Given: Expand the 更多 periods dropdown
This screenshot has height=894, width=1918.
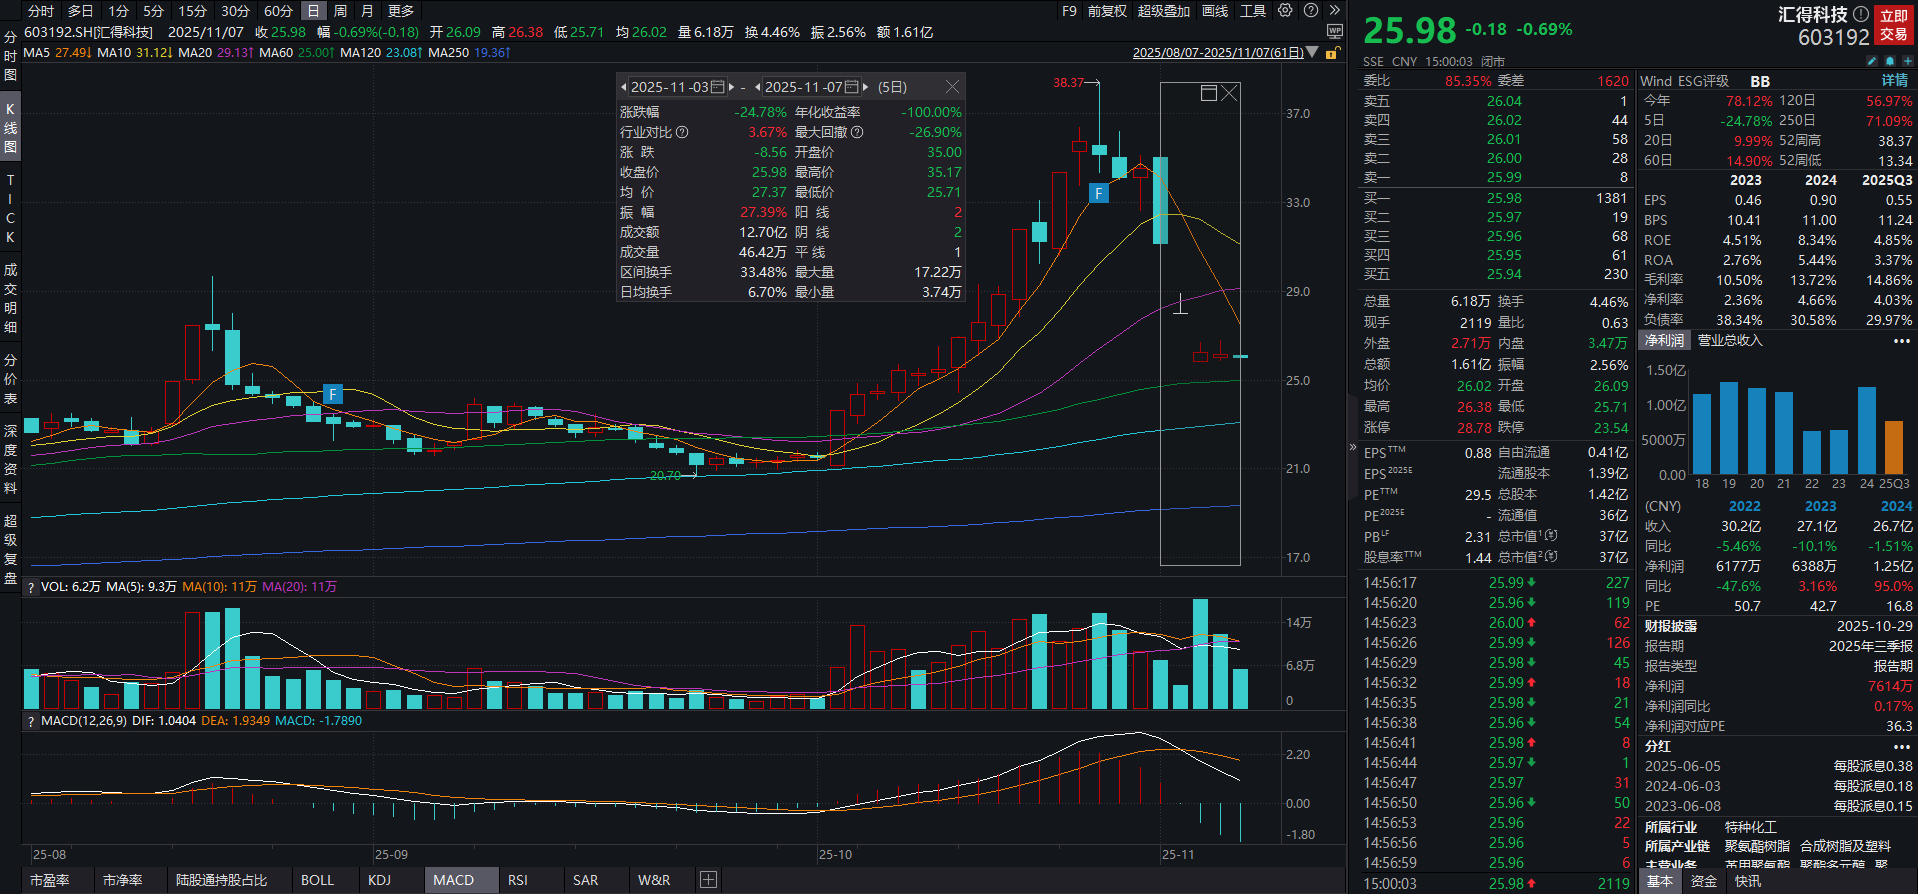Looking at the screenshot, I should (x=401, y=11).
